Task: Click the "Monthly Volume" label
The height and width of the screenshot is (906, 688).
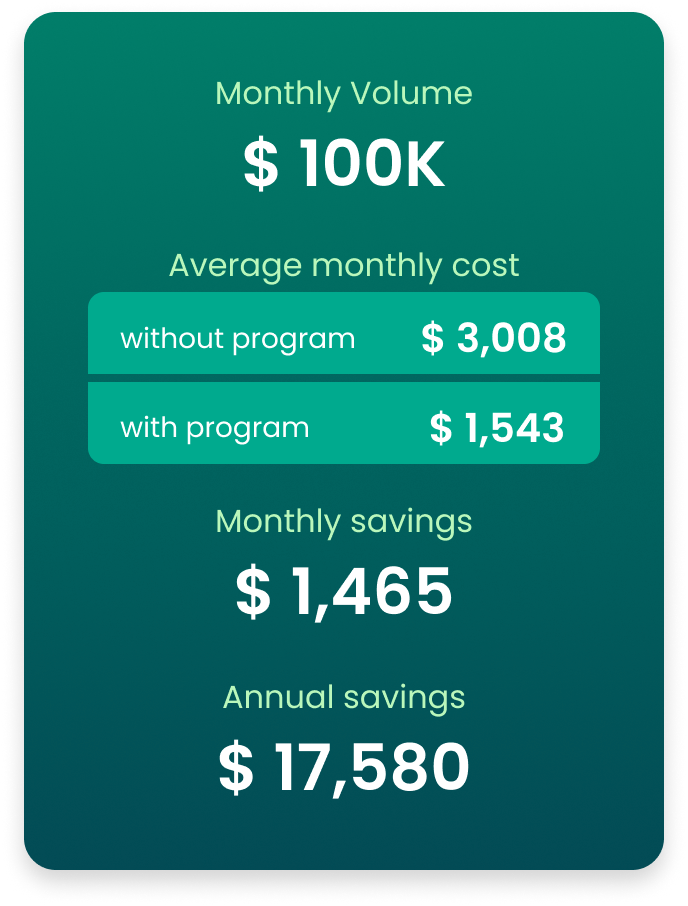Action: point(344,94)
